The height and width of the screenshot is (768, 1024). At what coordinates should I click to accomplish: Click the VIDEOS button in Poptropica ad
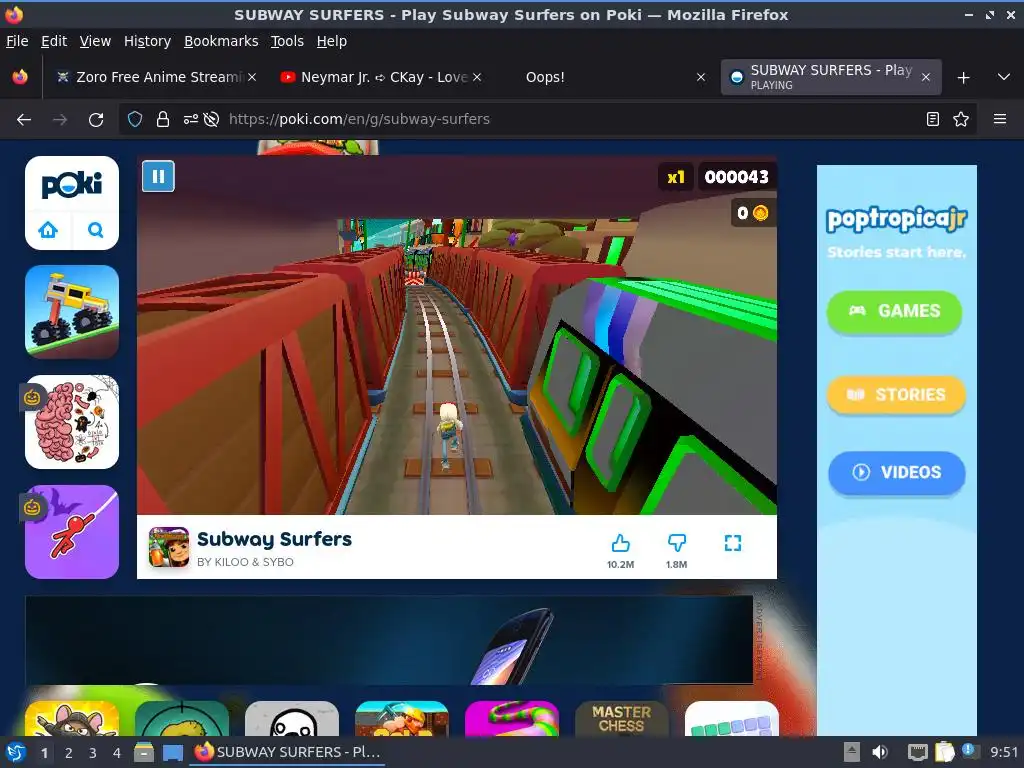pos(897,472)
